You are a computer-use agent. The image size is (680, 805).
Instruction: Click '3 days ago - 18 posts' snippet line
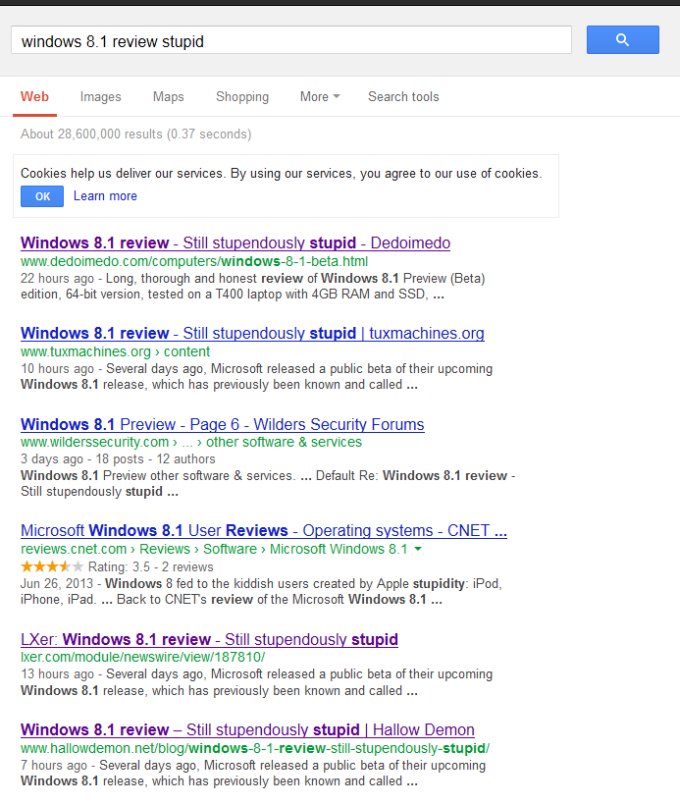tap(118, 459)
